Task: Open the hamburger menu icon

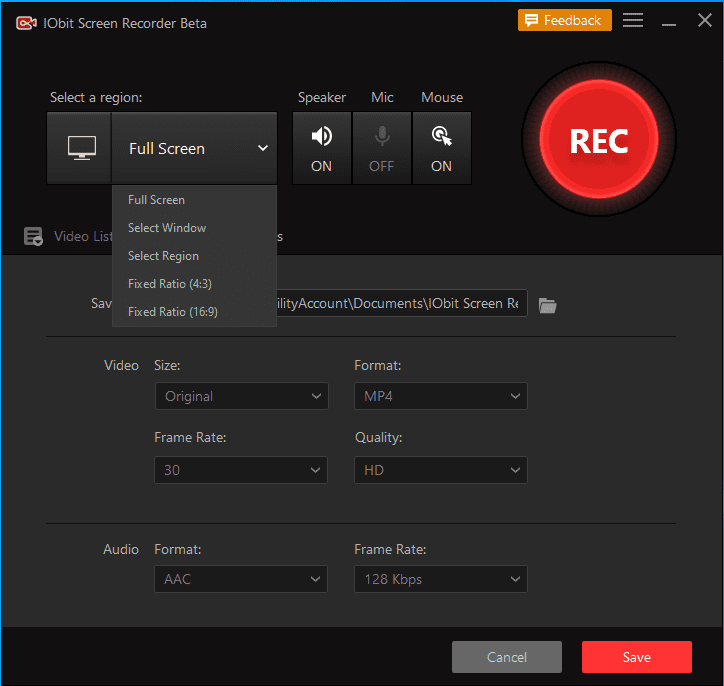Action: 633,20
